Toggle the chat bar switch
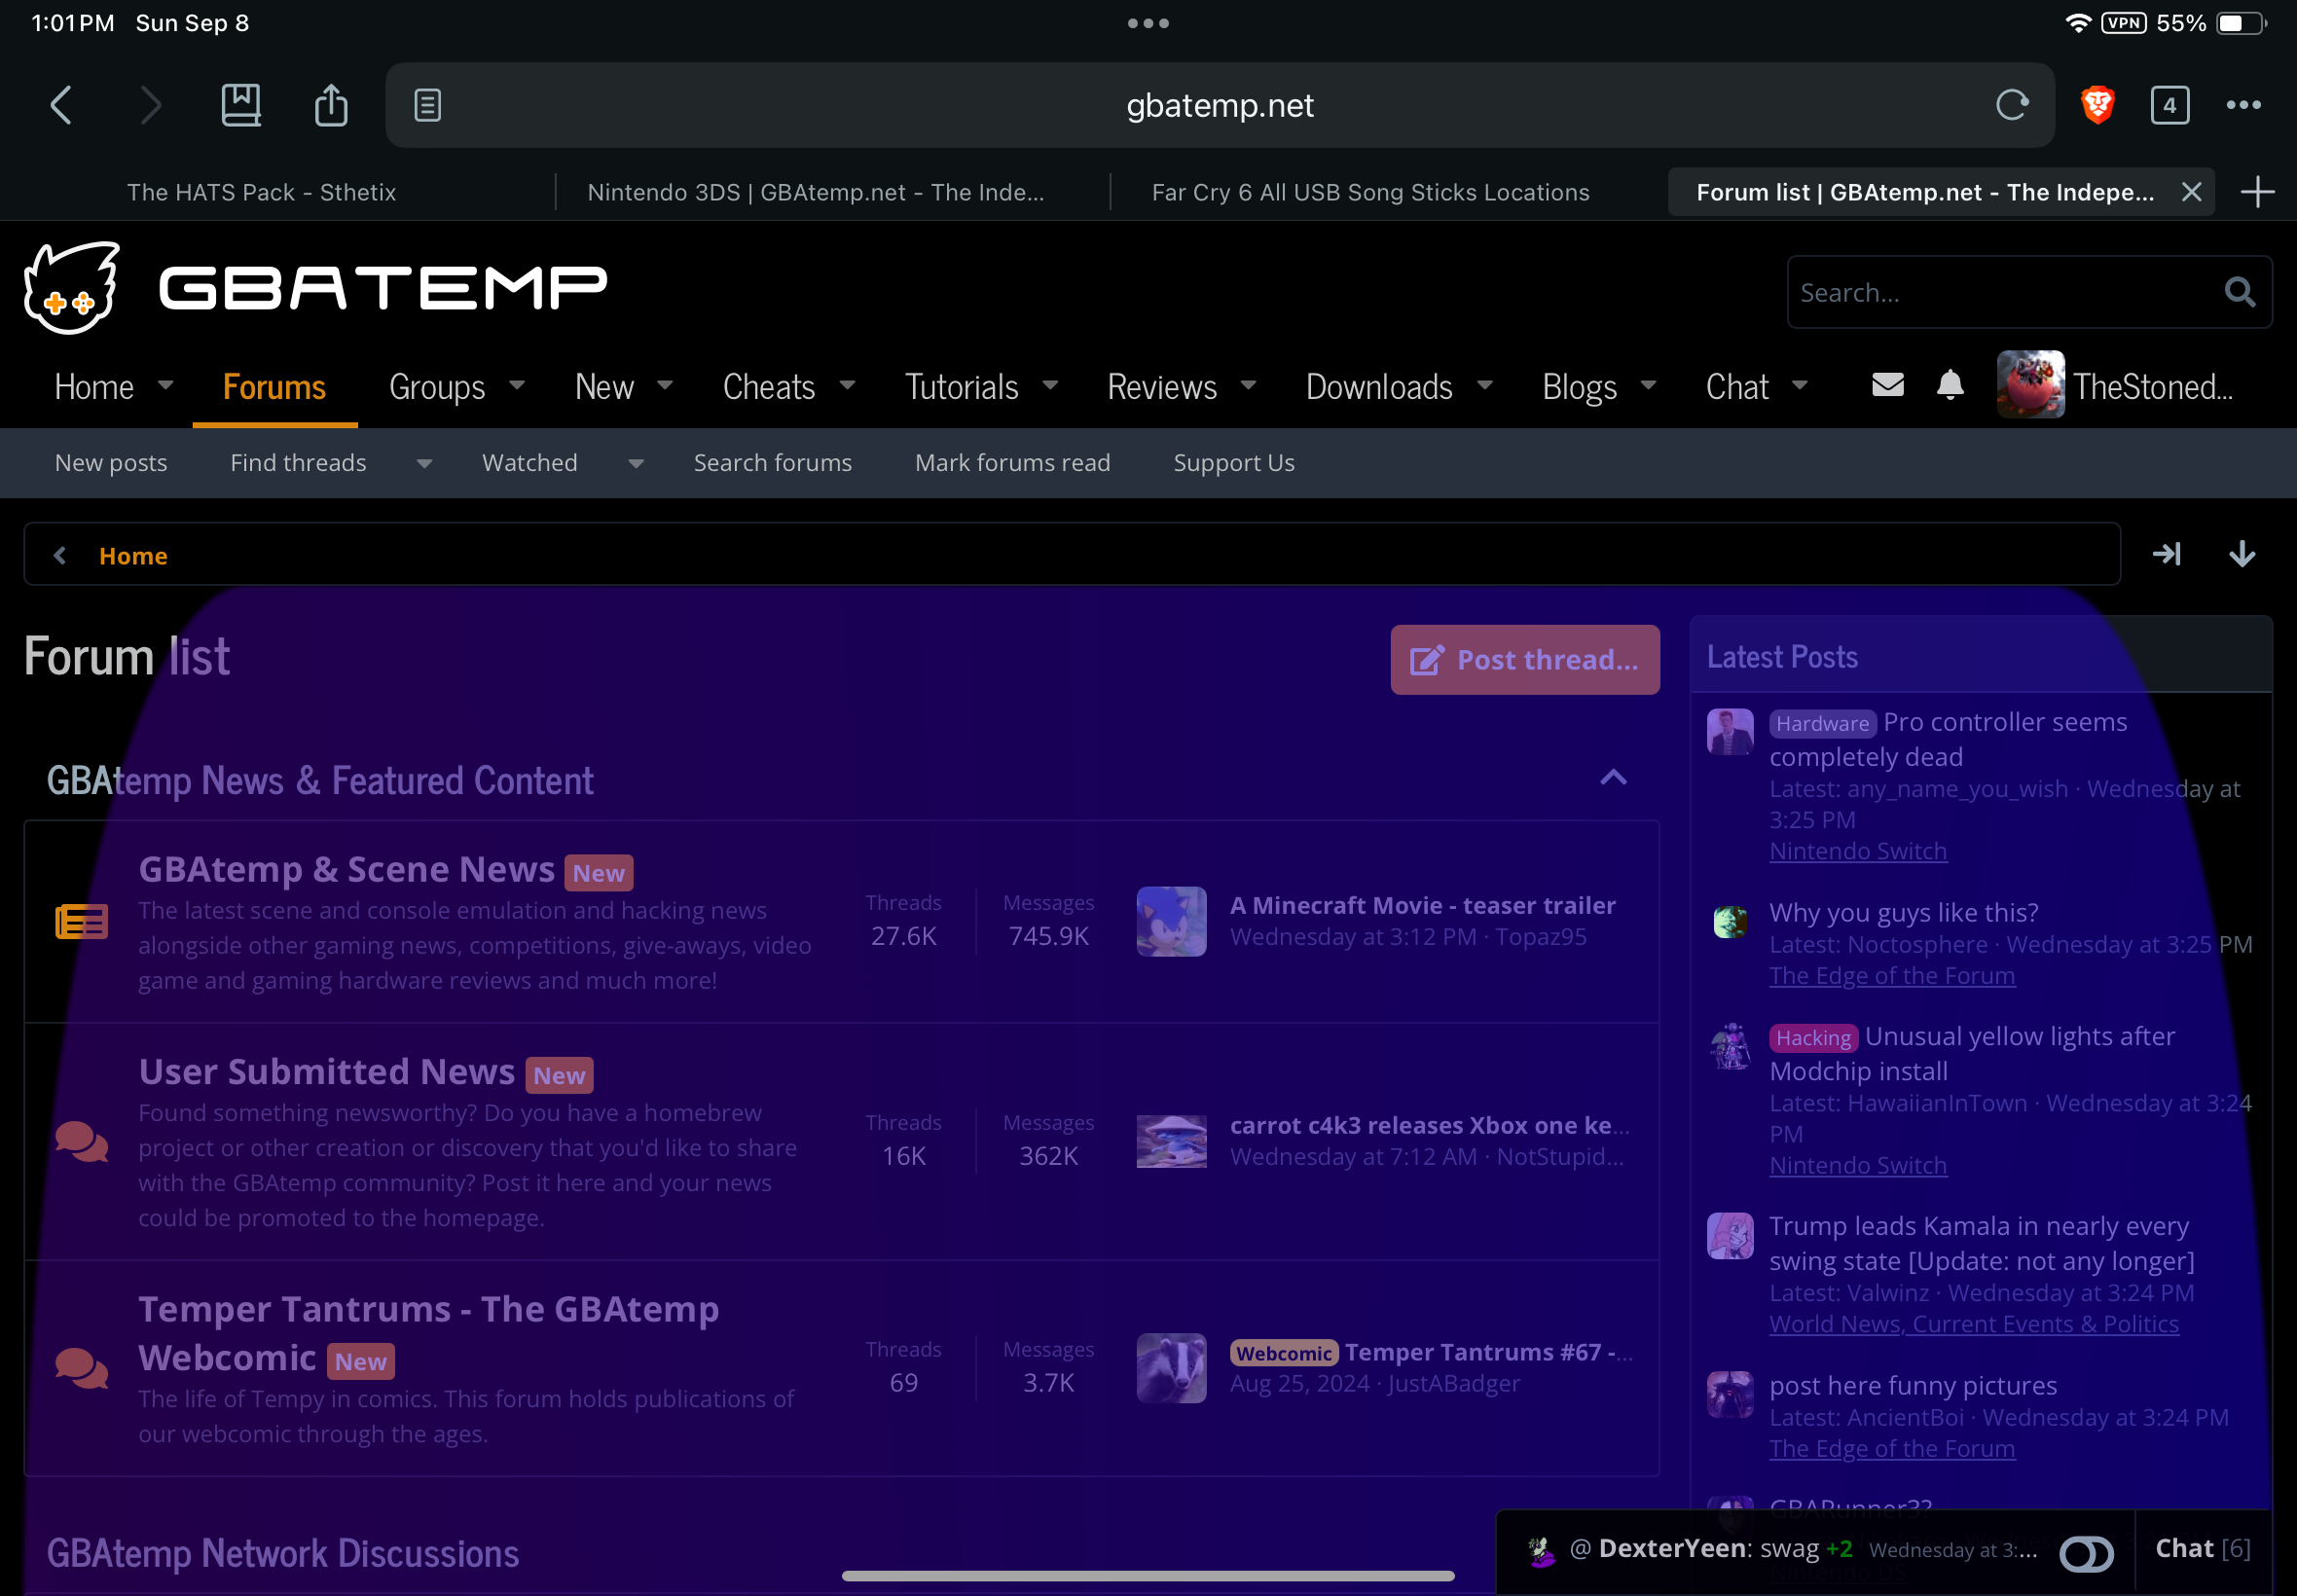The height and width of the screenshot is (1596, 2297). pyautogui.click(x=2087, y=1553)
